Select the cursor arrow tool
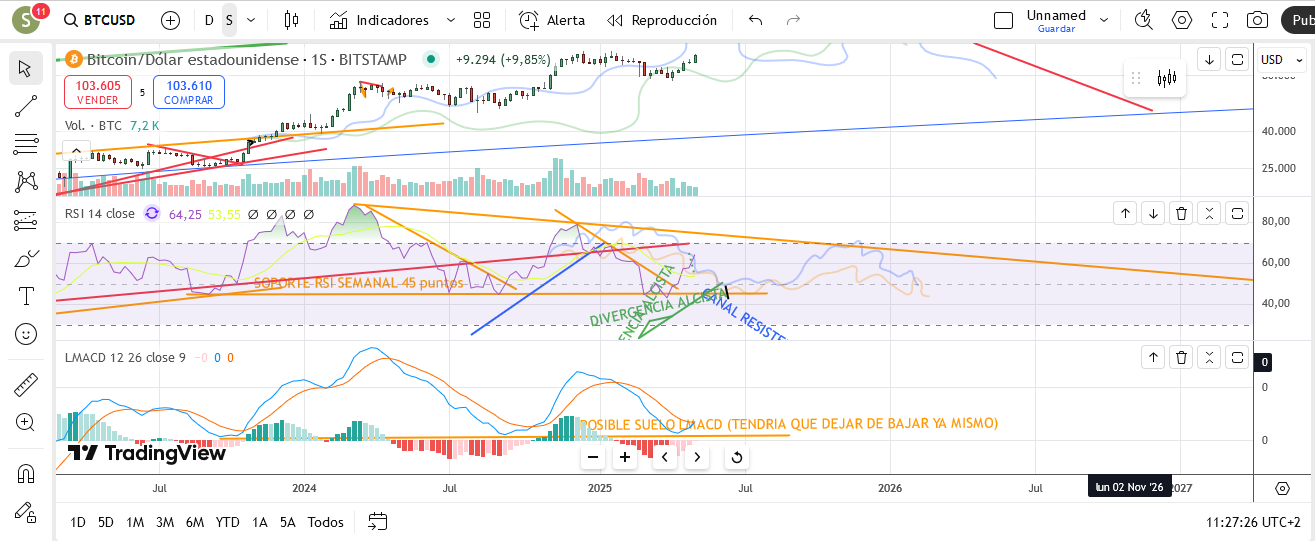1315x541 pixels. pyautogui.click(x=26, y=68)
